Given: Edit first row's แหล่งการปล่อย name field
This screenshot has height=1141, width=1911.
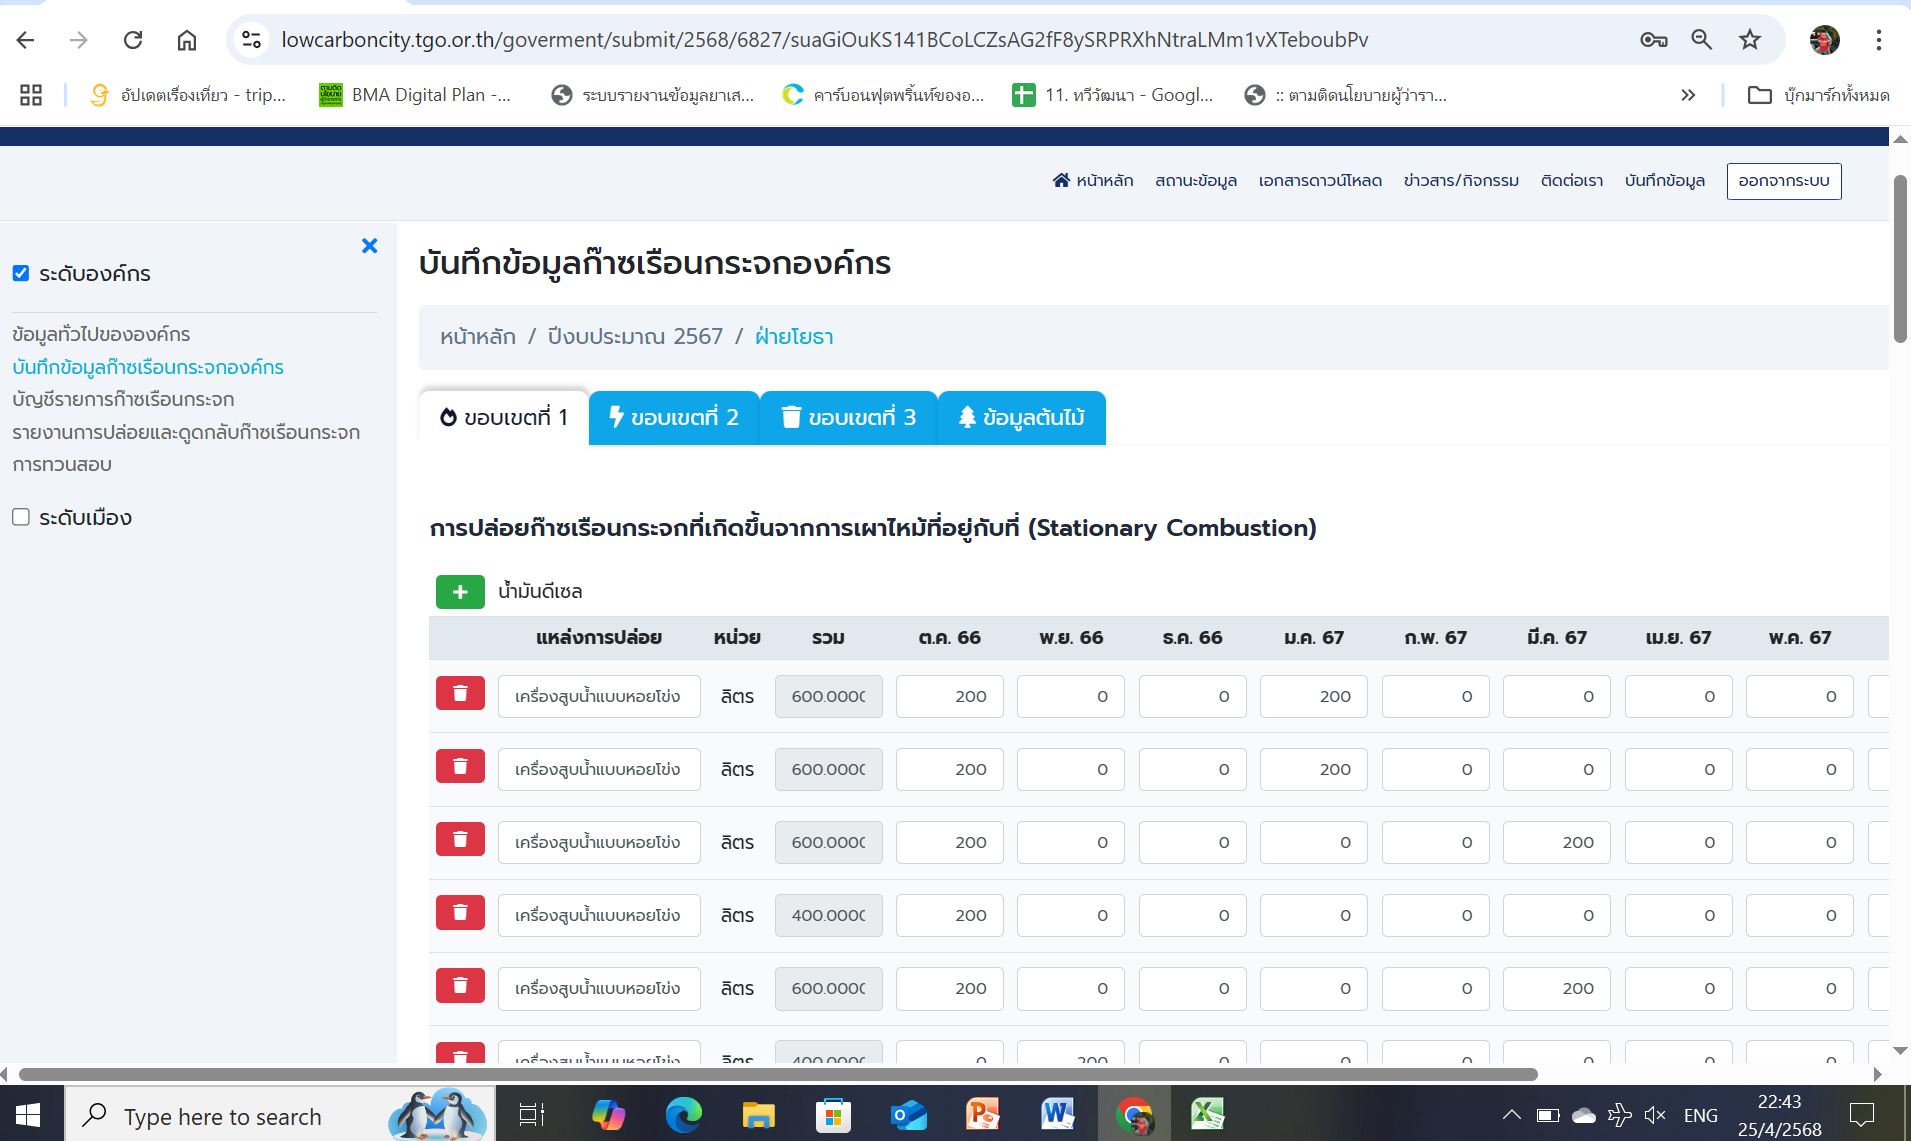Looking at the screenshot, I should pos(599,696).
